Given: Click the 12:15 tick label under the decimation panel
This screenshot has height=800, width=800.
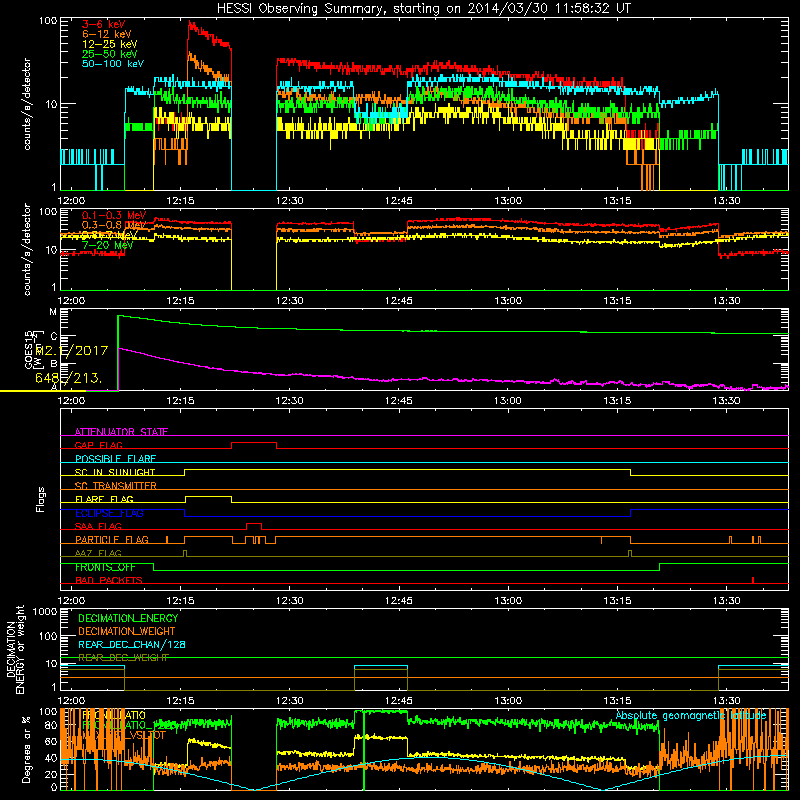Looking at the screenshot, I should pos(180,701).
